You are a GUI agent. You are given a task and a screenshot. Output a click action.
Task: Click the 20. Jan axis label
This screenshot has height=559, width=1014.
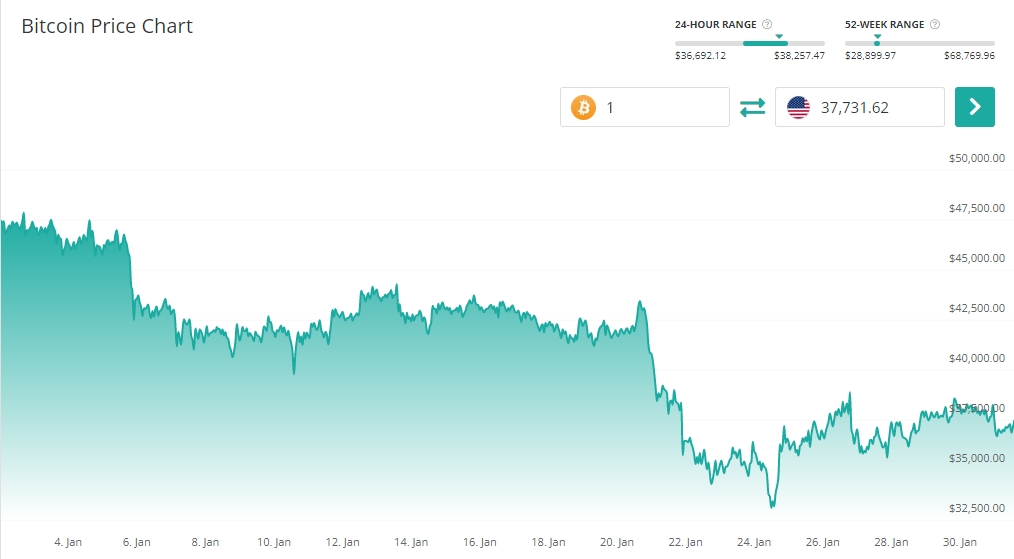(617, 542)
